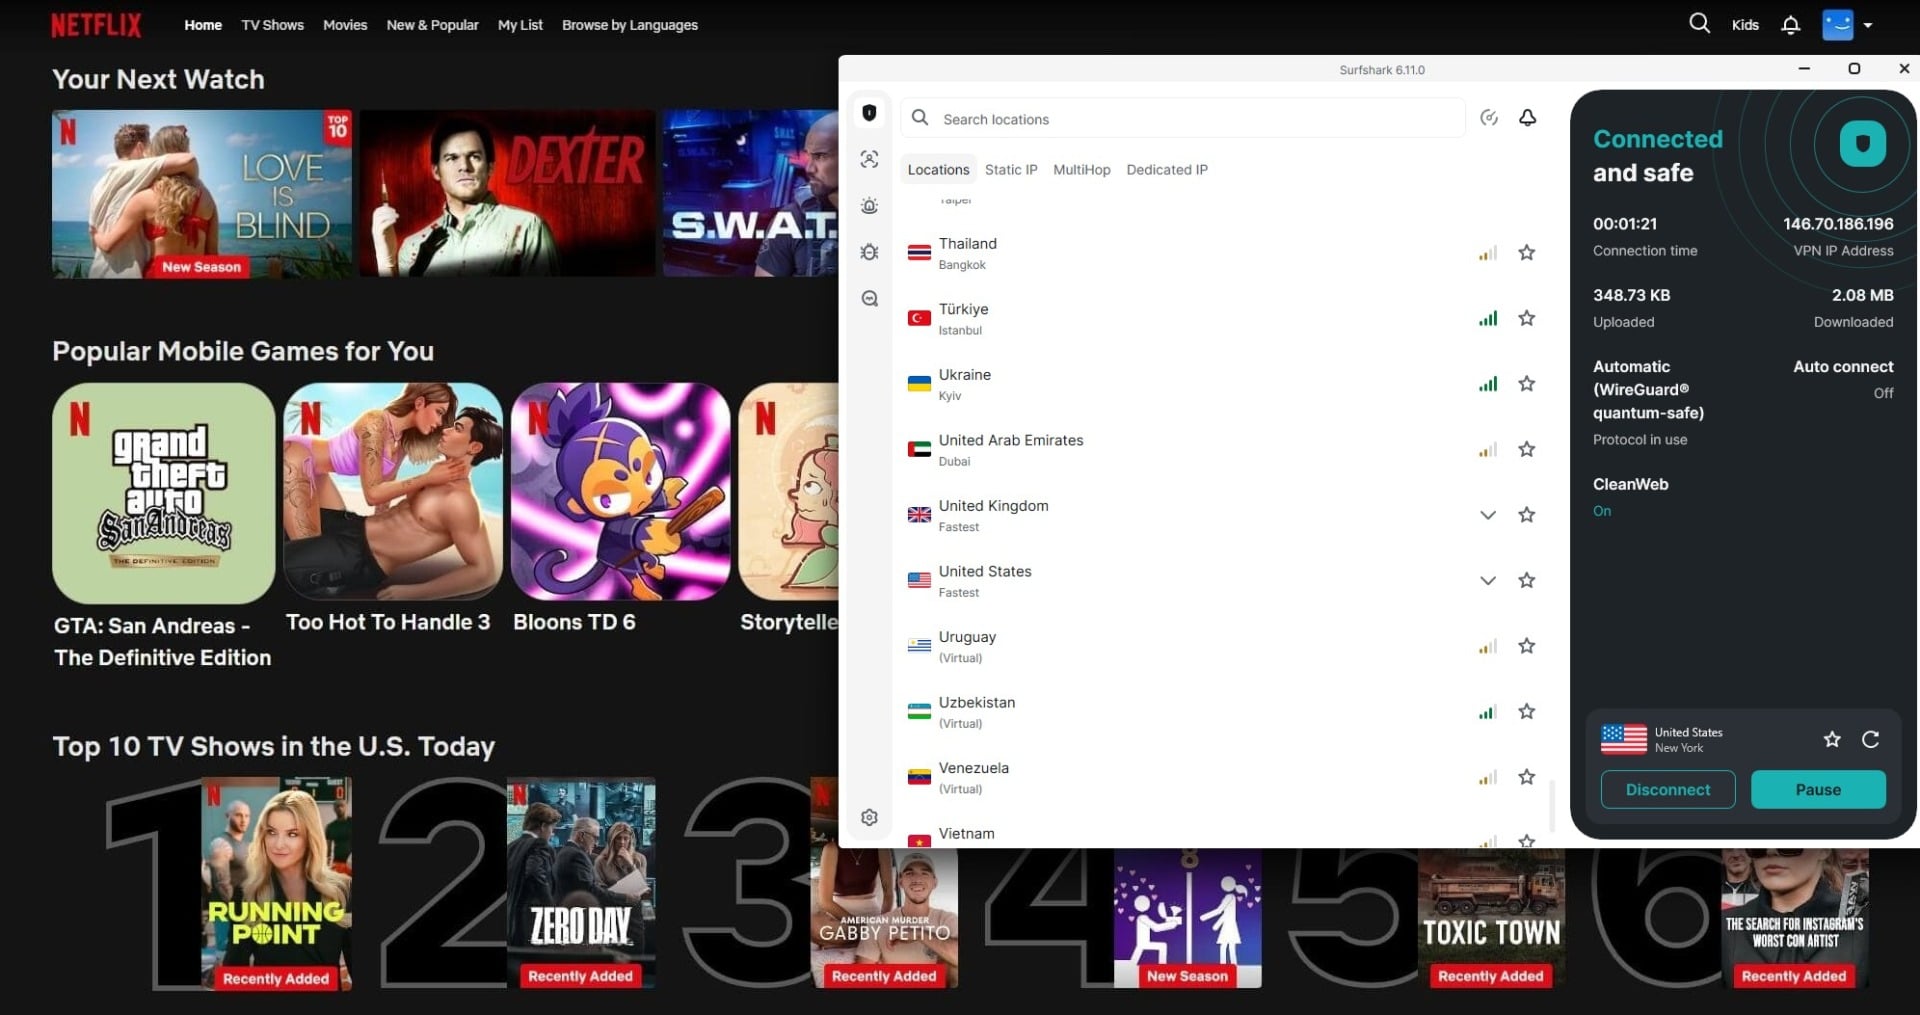The width and height of the screenshot is (1920, 1015).
Task: Open Too Hot To Handle 3 game tile
Action: 393,492
